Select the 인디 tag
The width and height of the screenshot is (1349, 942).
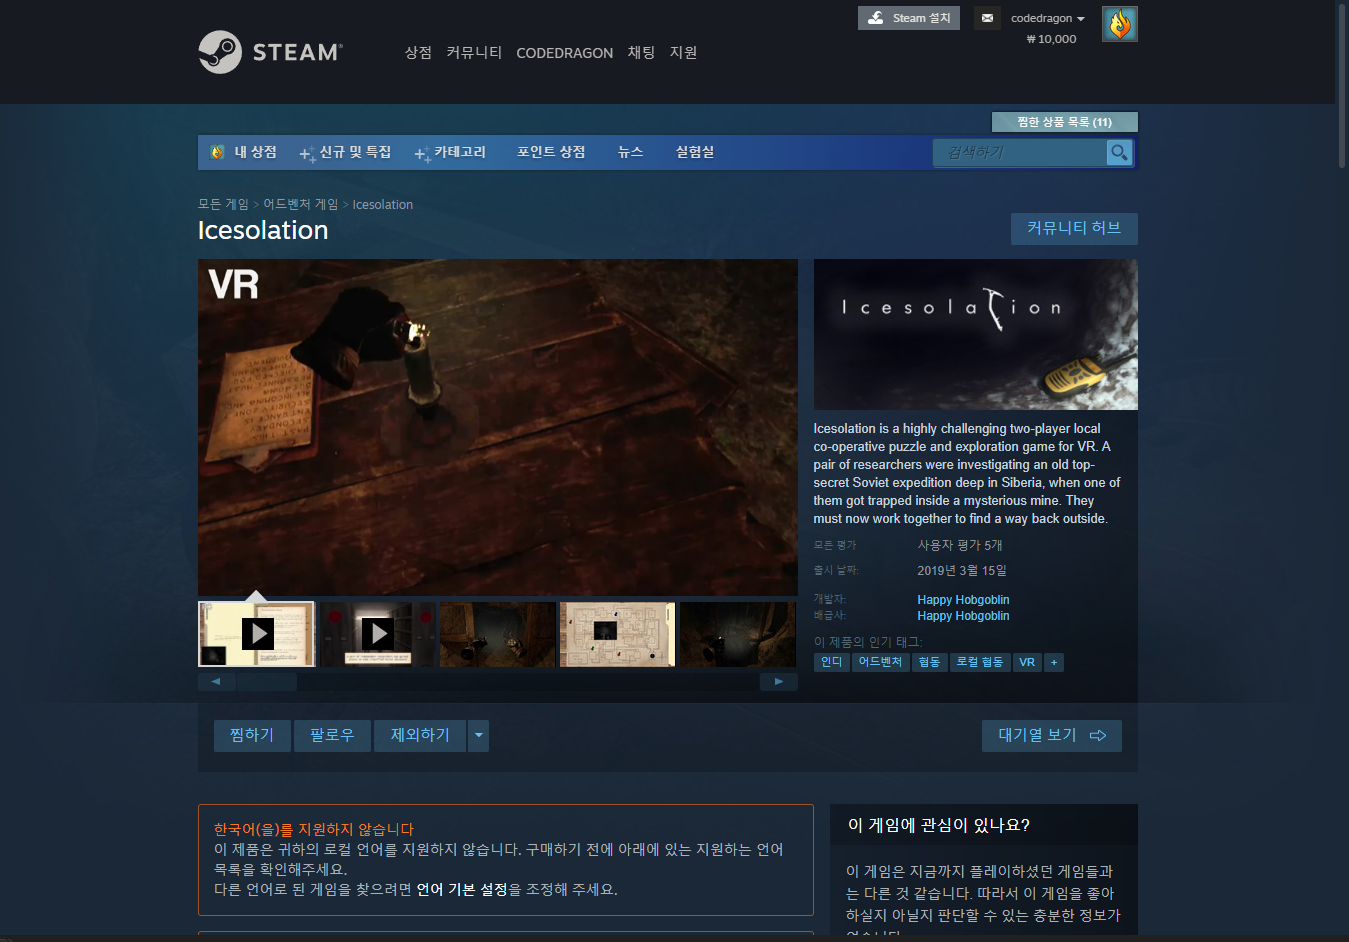coord(831,662)
